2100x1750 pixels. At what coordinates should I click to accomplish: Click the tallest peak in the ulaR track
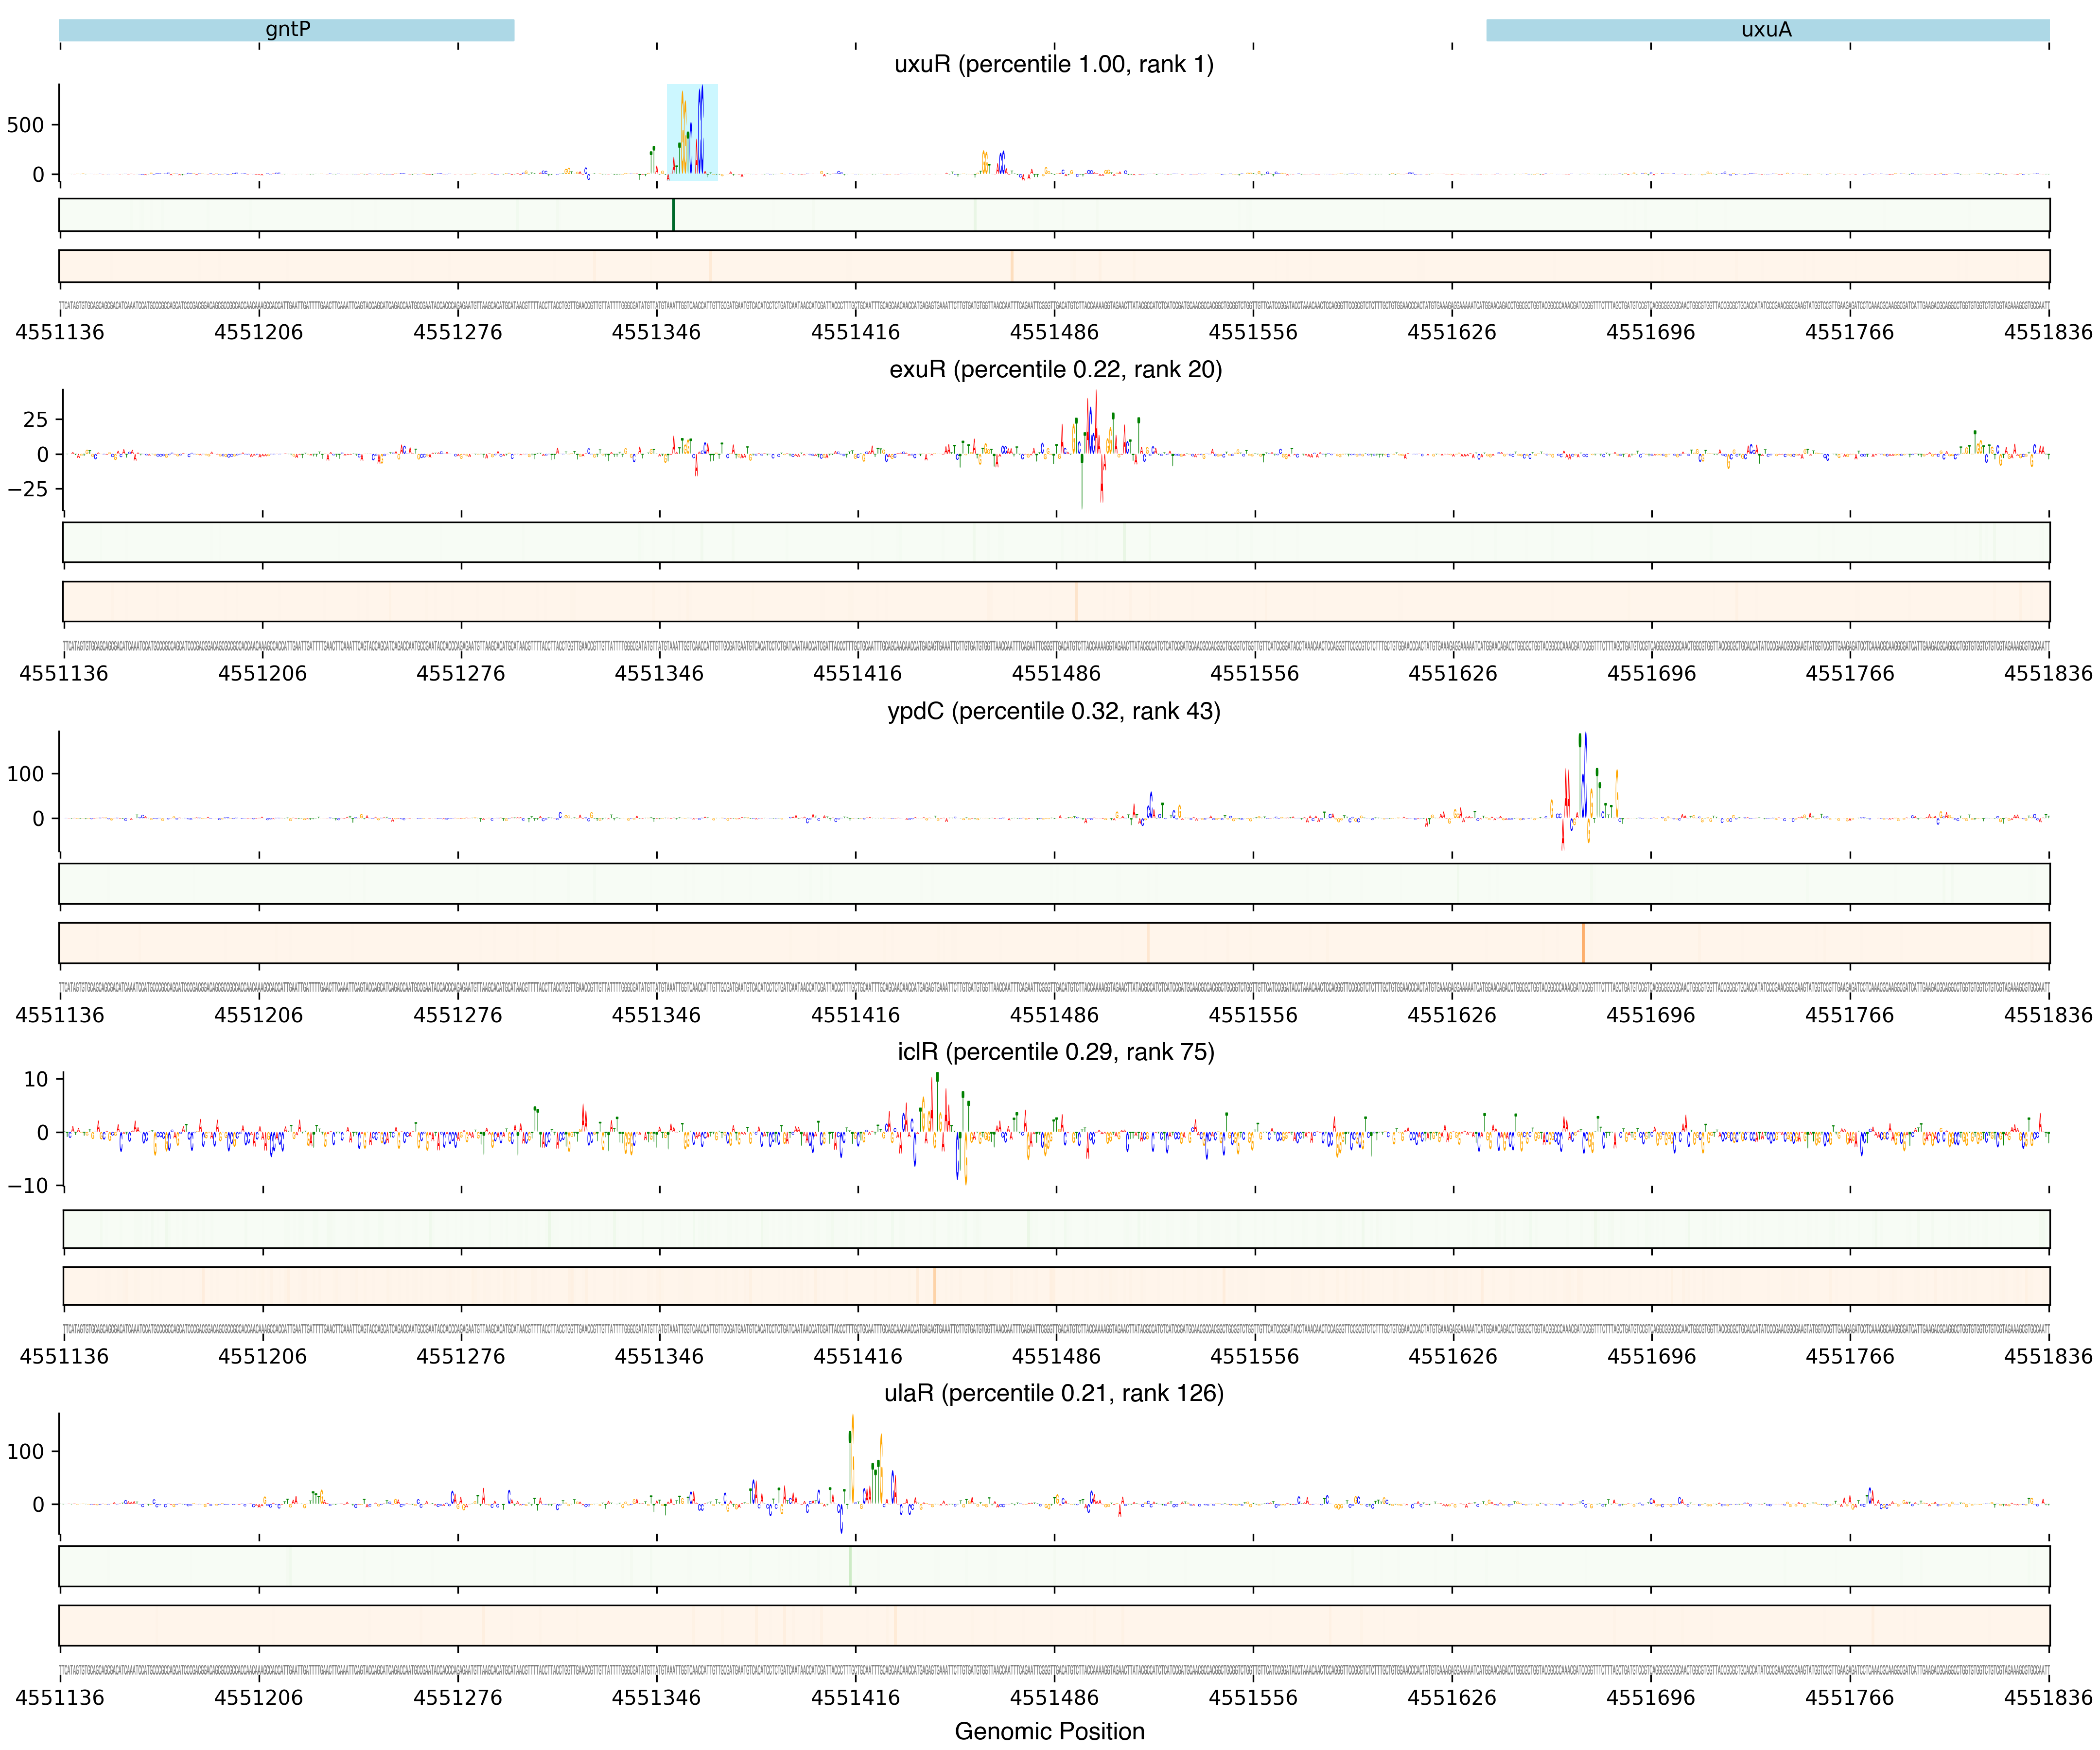[x=852, y=1458]
